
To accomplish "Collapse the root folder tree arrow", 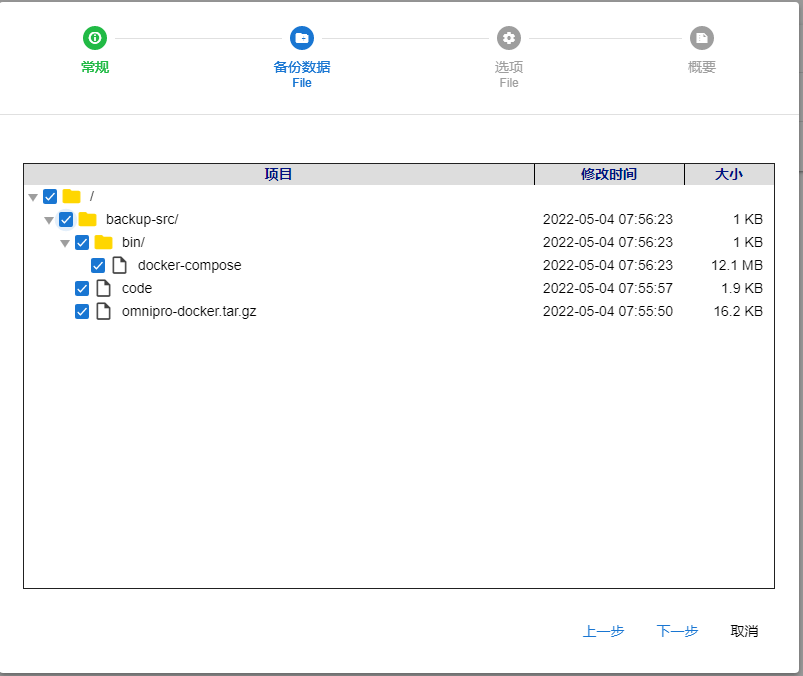I will 33,197.
